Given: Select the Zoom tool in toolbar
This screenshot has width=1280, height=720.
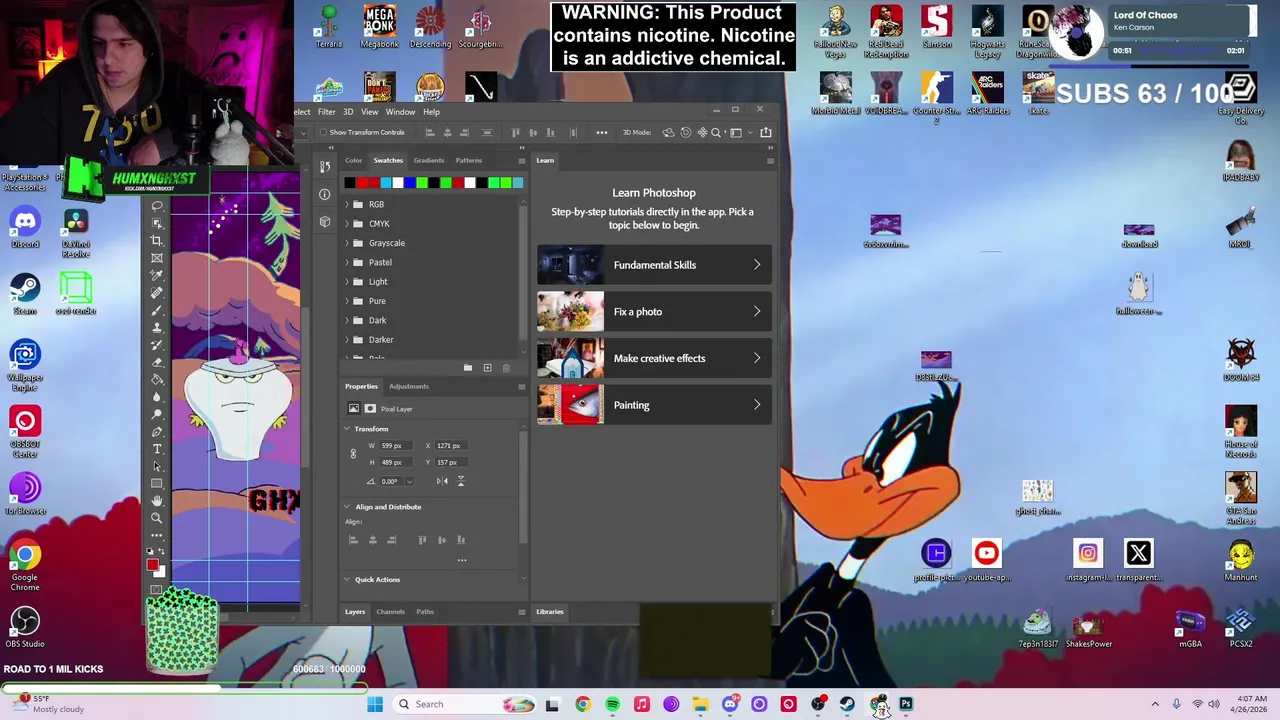Looking at the screenshot, I should pos(157,518).
